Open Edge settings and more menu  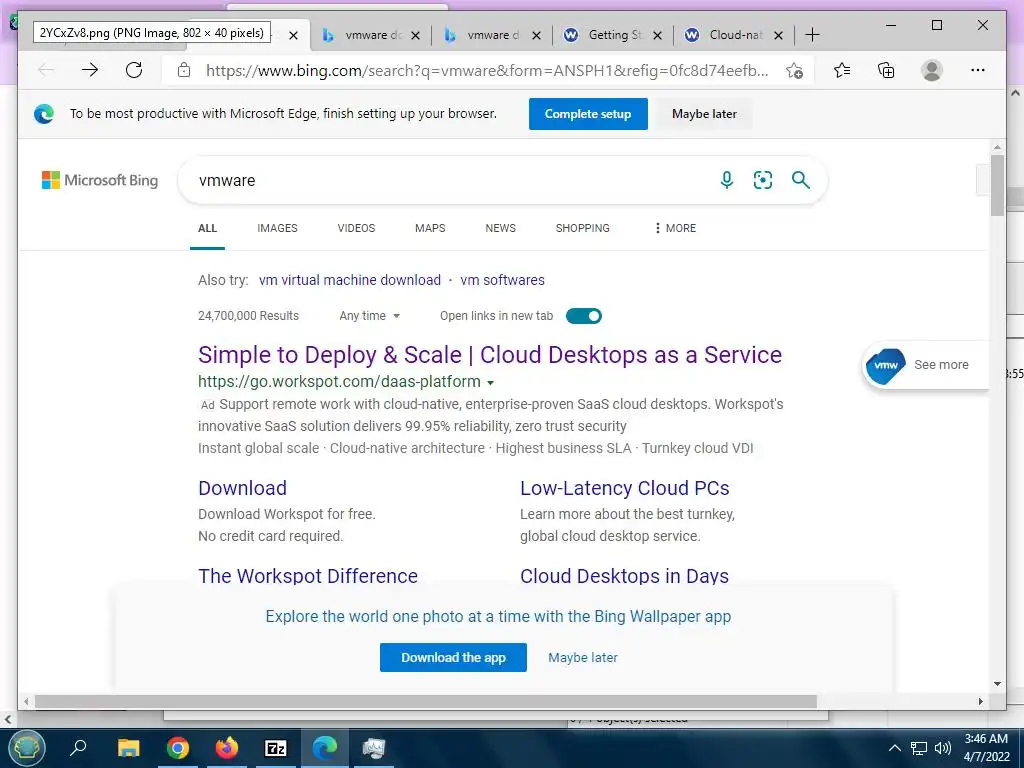click(978, 70)
